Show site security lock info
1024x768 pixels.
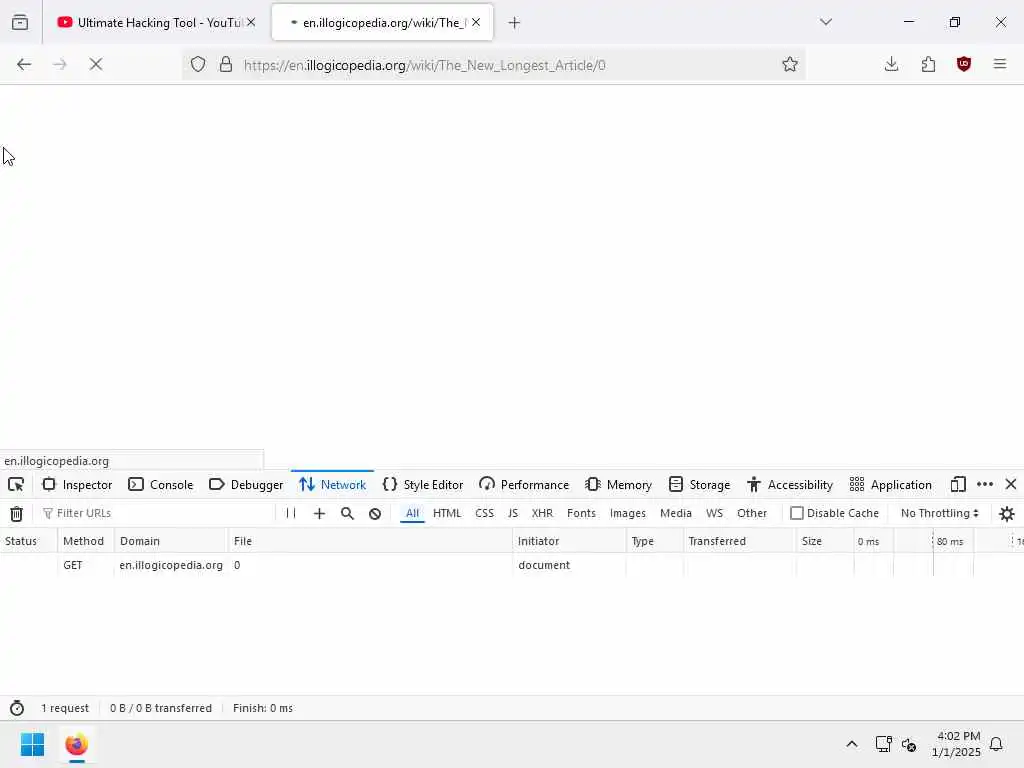click(226, 64)
